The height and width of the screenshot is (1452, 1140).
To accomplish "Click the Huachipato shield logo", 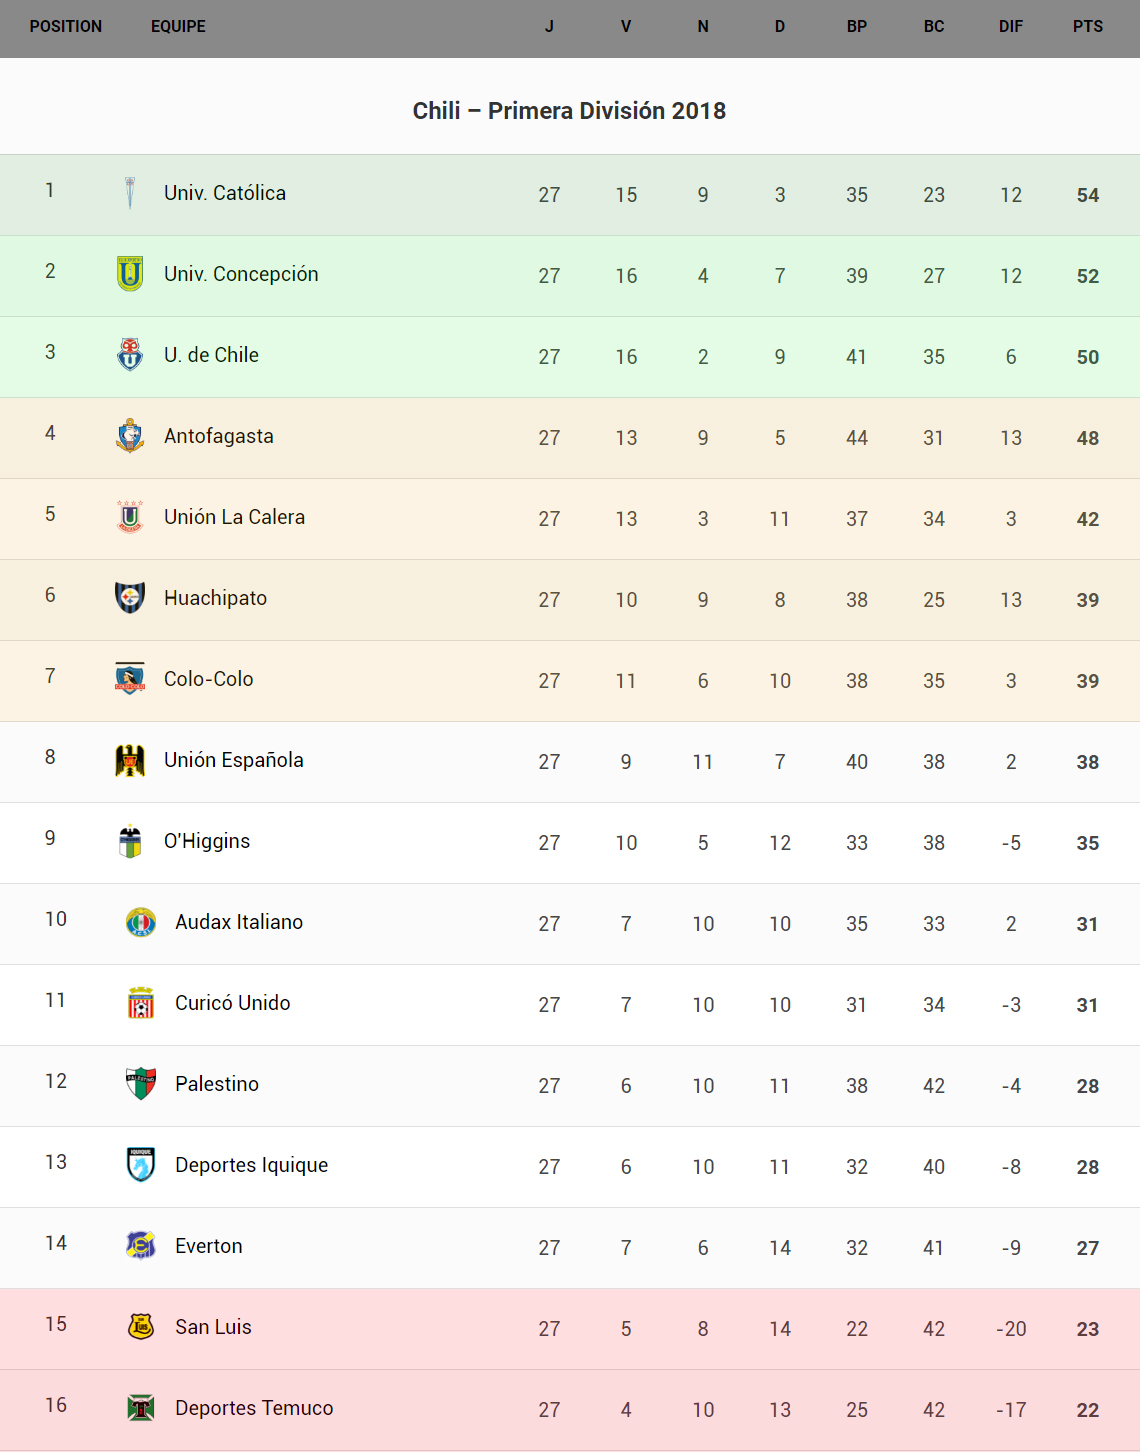I will click(130, 598).
